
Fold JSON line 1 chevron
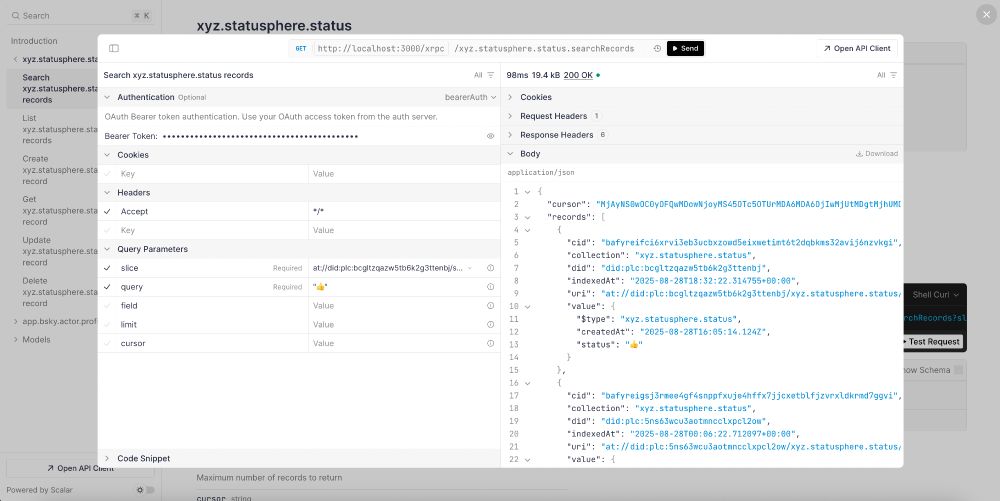[527, 192]
